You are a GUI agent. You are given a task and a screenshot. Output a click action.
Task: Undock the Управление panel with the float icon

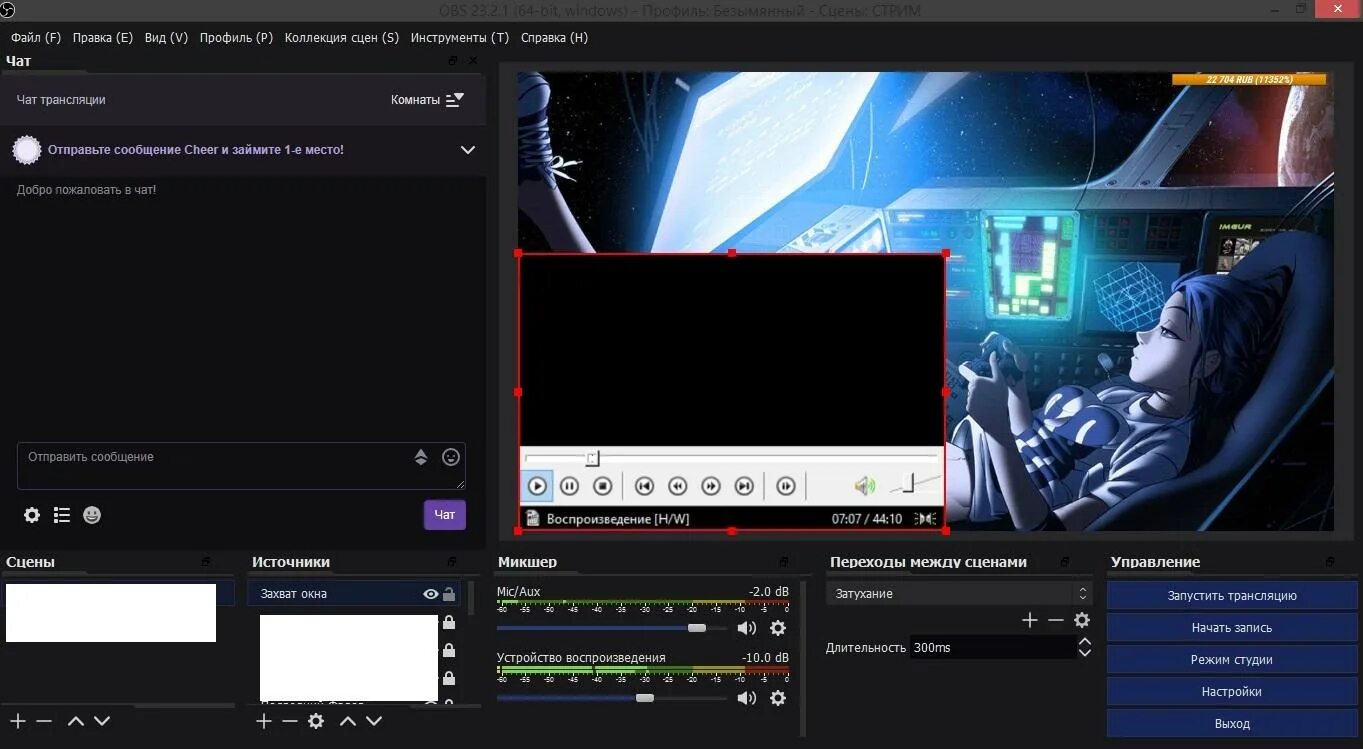click(1330, 562)
